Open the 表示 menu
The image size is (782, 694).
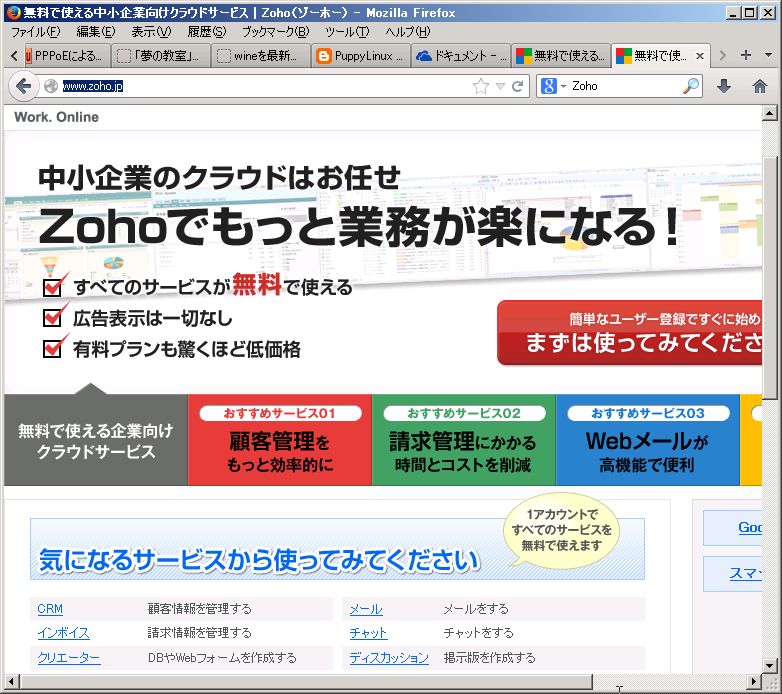(151, 32)
